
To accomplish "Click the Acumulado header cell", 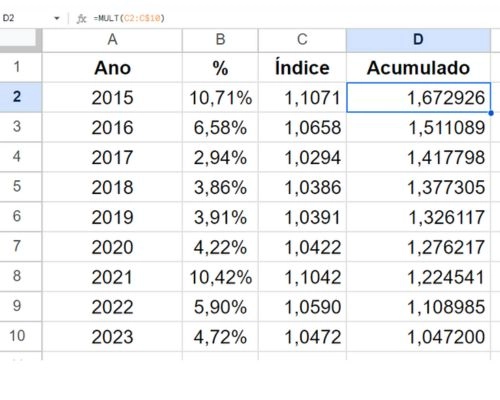I will pyautogui.click(x=418, y=67).
